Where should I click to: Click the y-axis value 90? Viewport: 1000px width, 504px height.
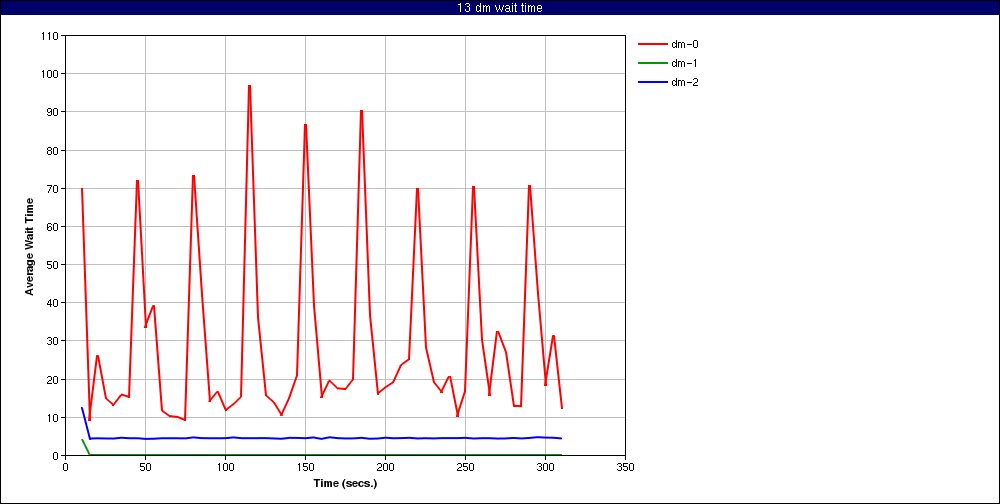(54, 112)
